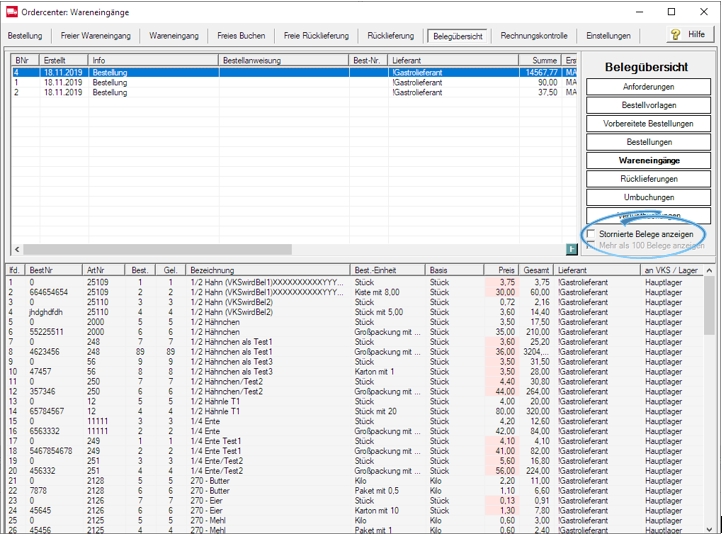722x537 pixels.
Task: Click the jhdghdfdh BestNr cell
Action: point(46,312)
